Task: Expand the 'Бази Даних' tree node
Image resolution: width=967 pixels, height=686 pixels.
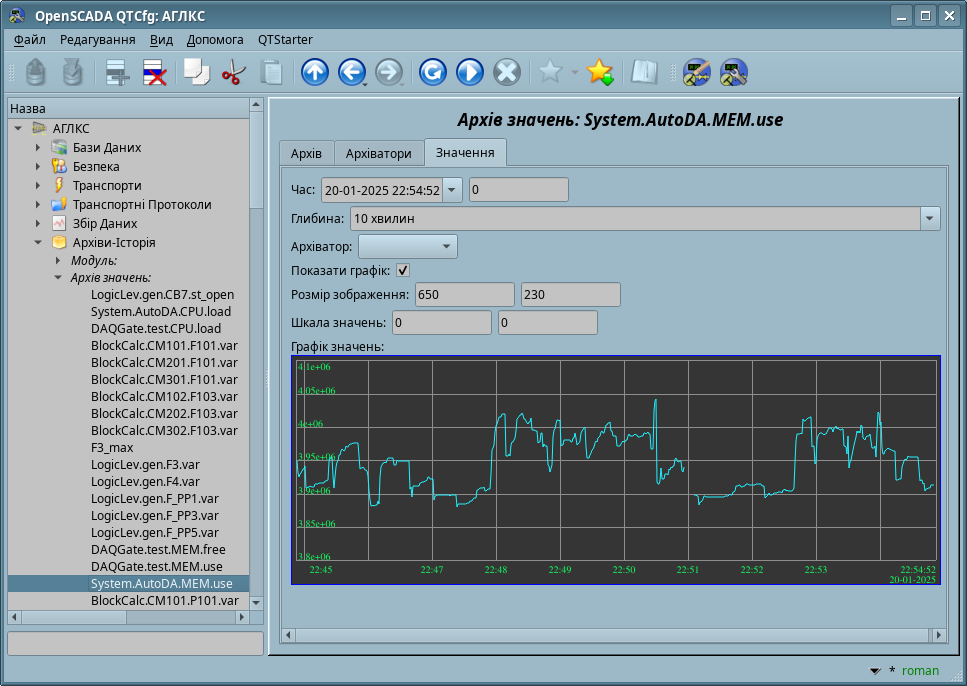Action: [38, 148]
